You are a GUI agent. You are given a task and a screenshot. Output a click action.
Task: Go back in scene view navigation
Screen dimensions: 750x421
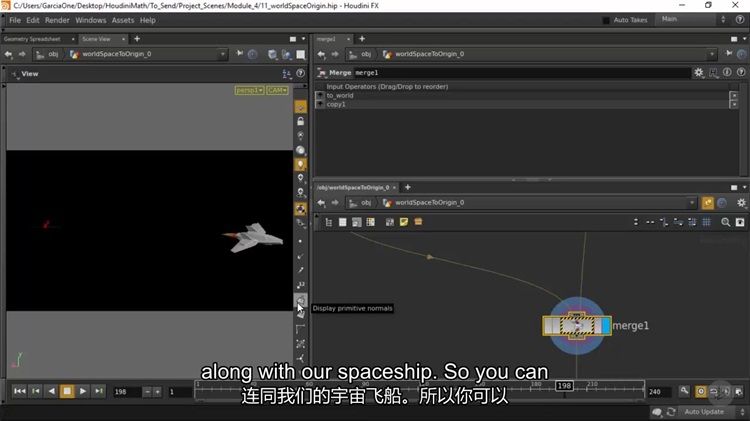click(x=8, y=54)
